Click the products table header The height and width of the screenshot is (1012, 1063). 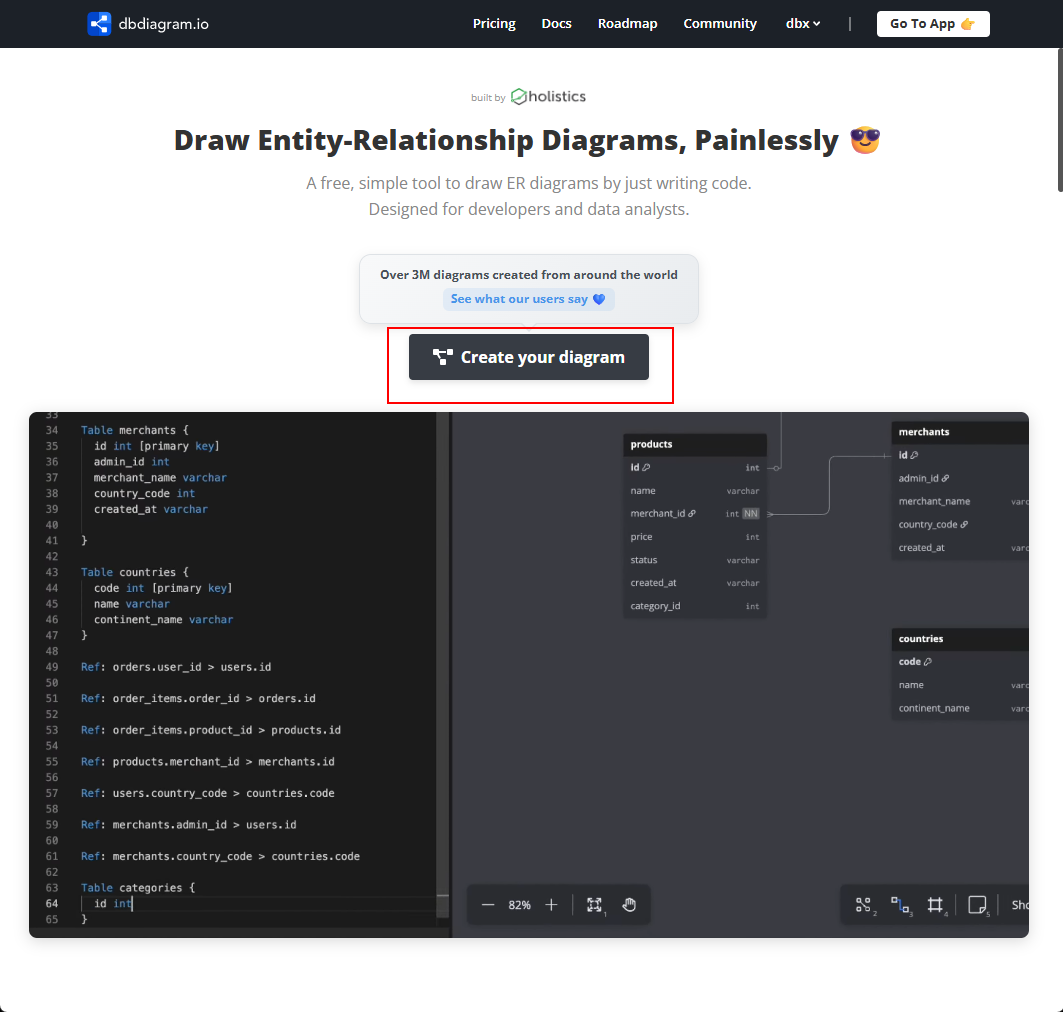point(695,445)
